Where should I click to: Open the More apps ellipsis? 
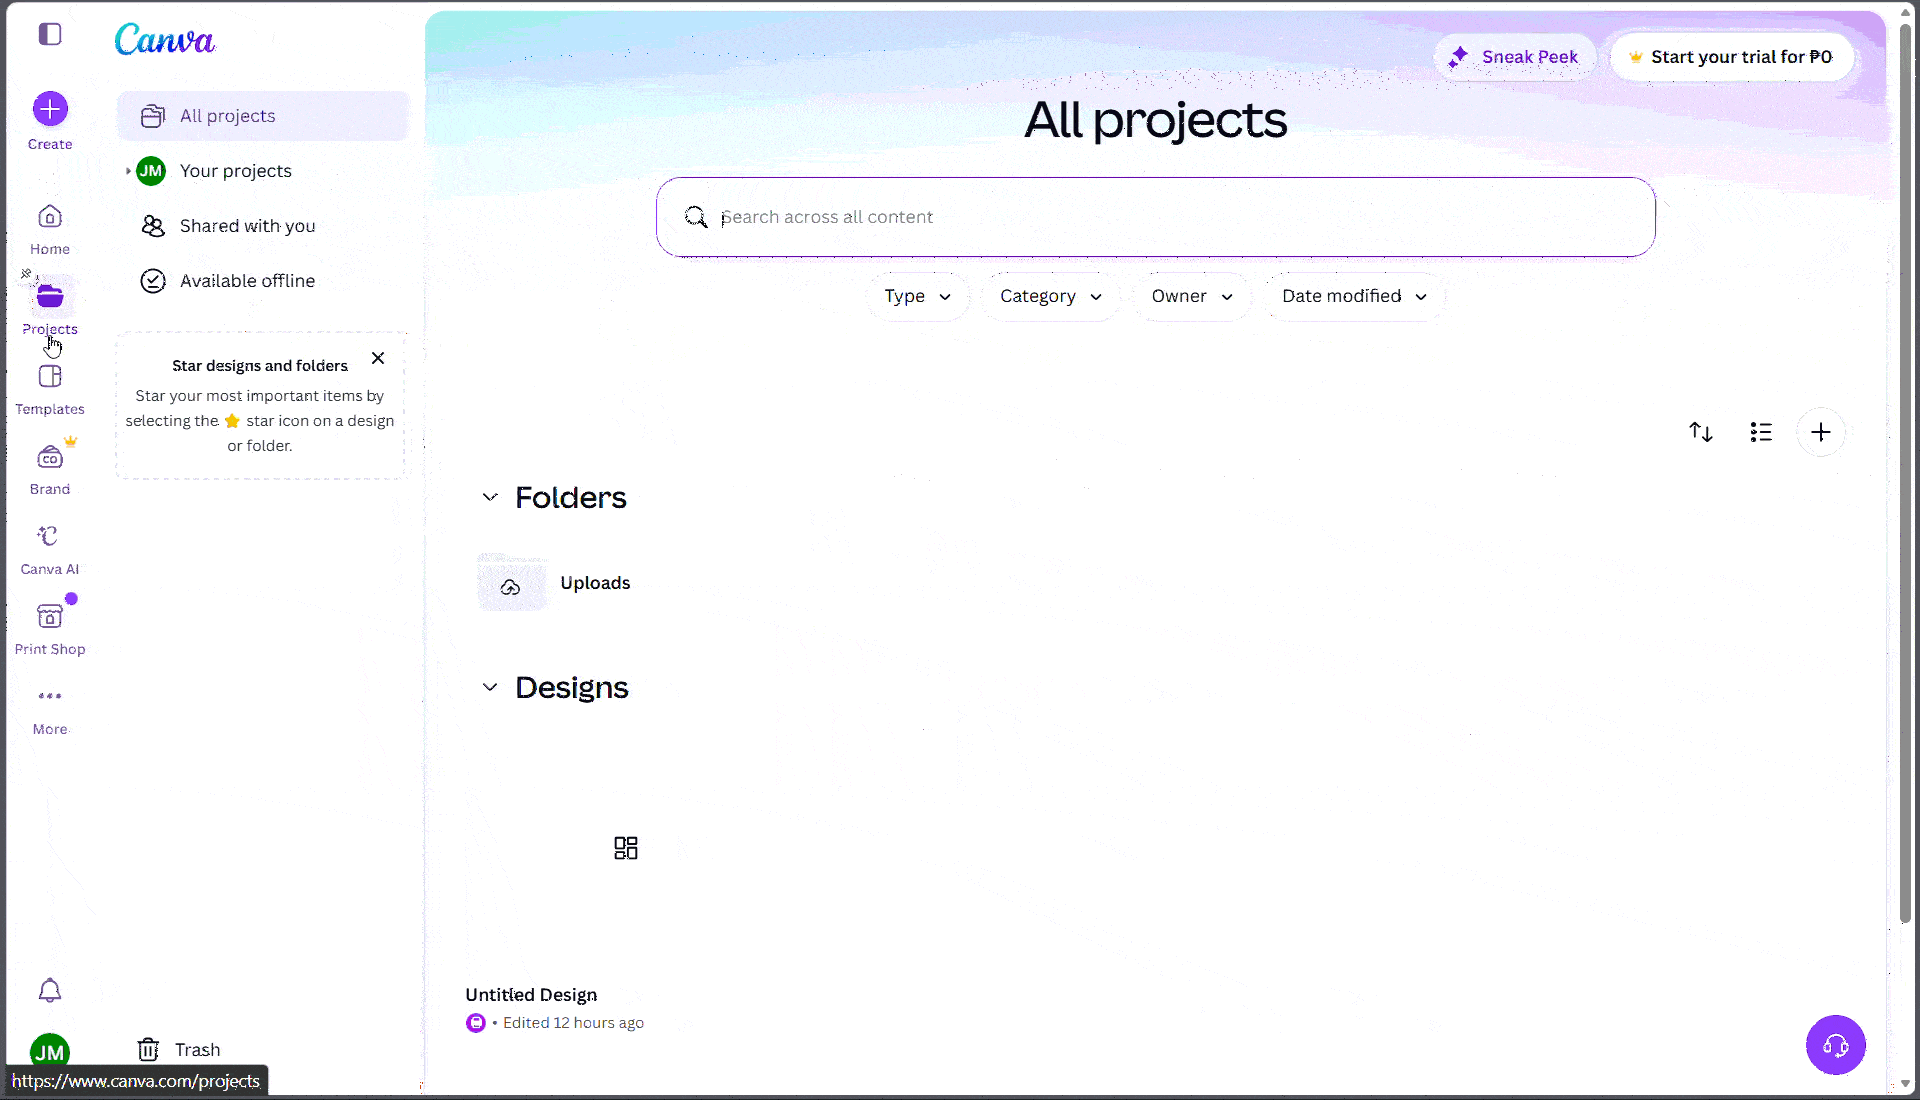point(50,709)
